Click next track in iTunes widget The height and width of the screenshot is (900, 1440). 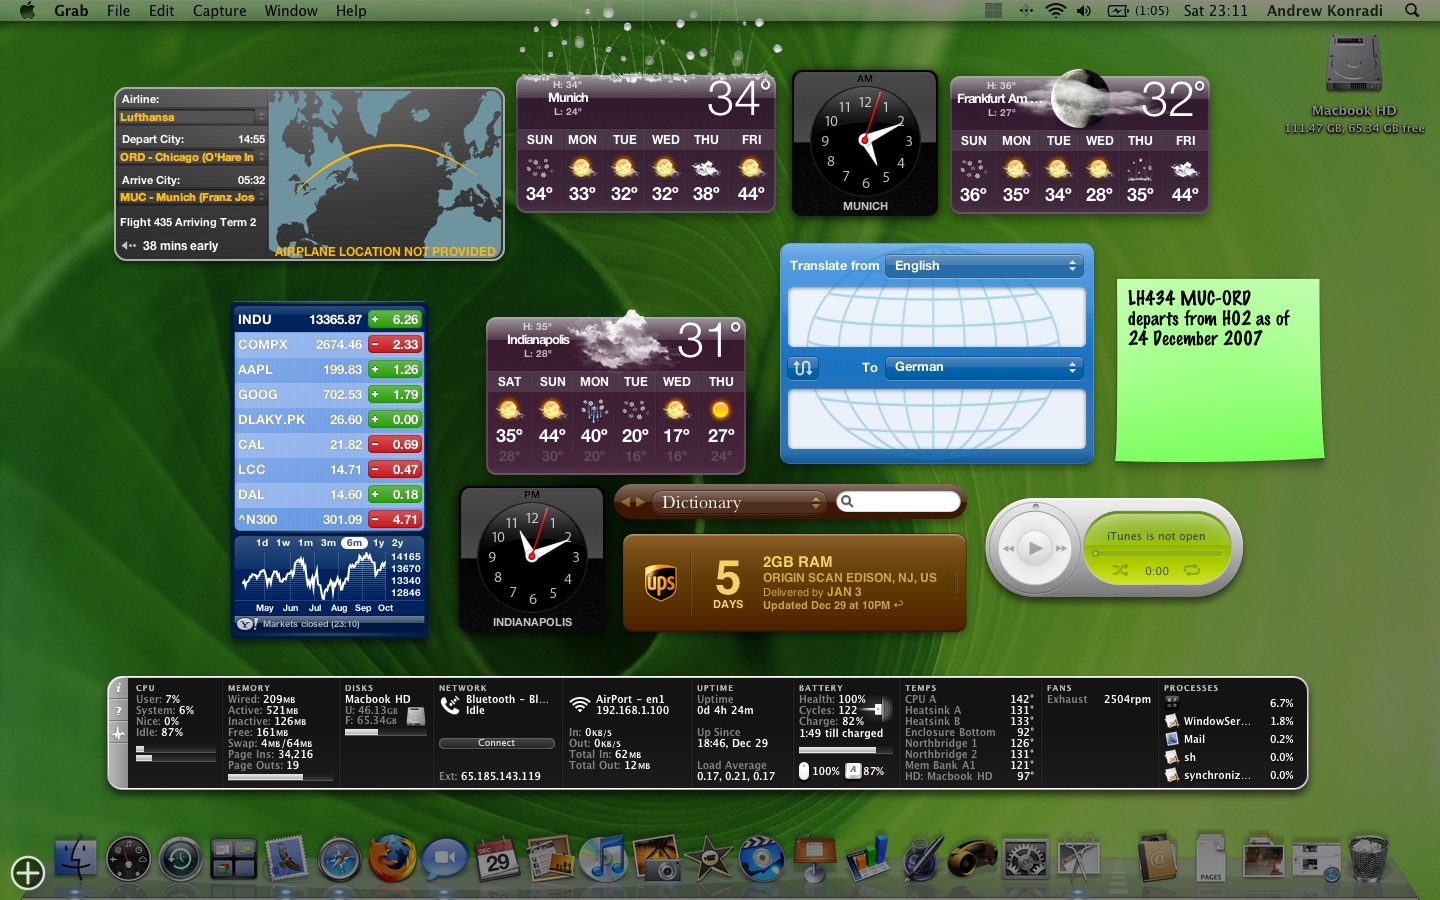point(1061,548)
